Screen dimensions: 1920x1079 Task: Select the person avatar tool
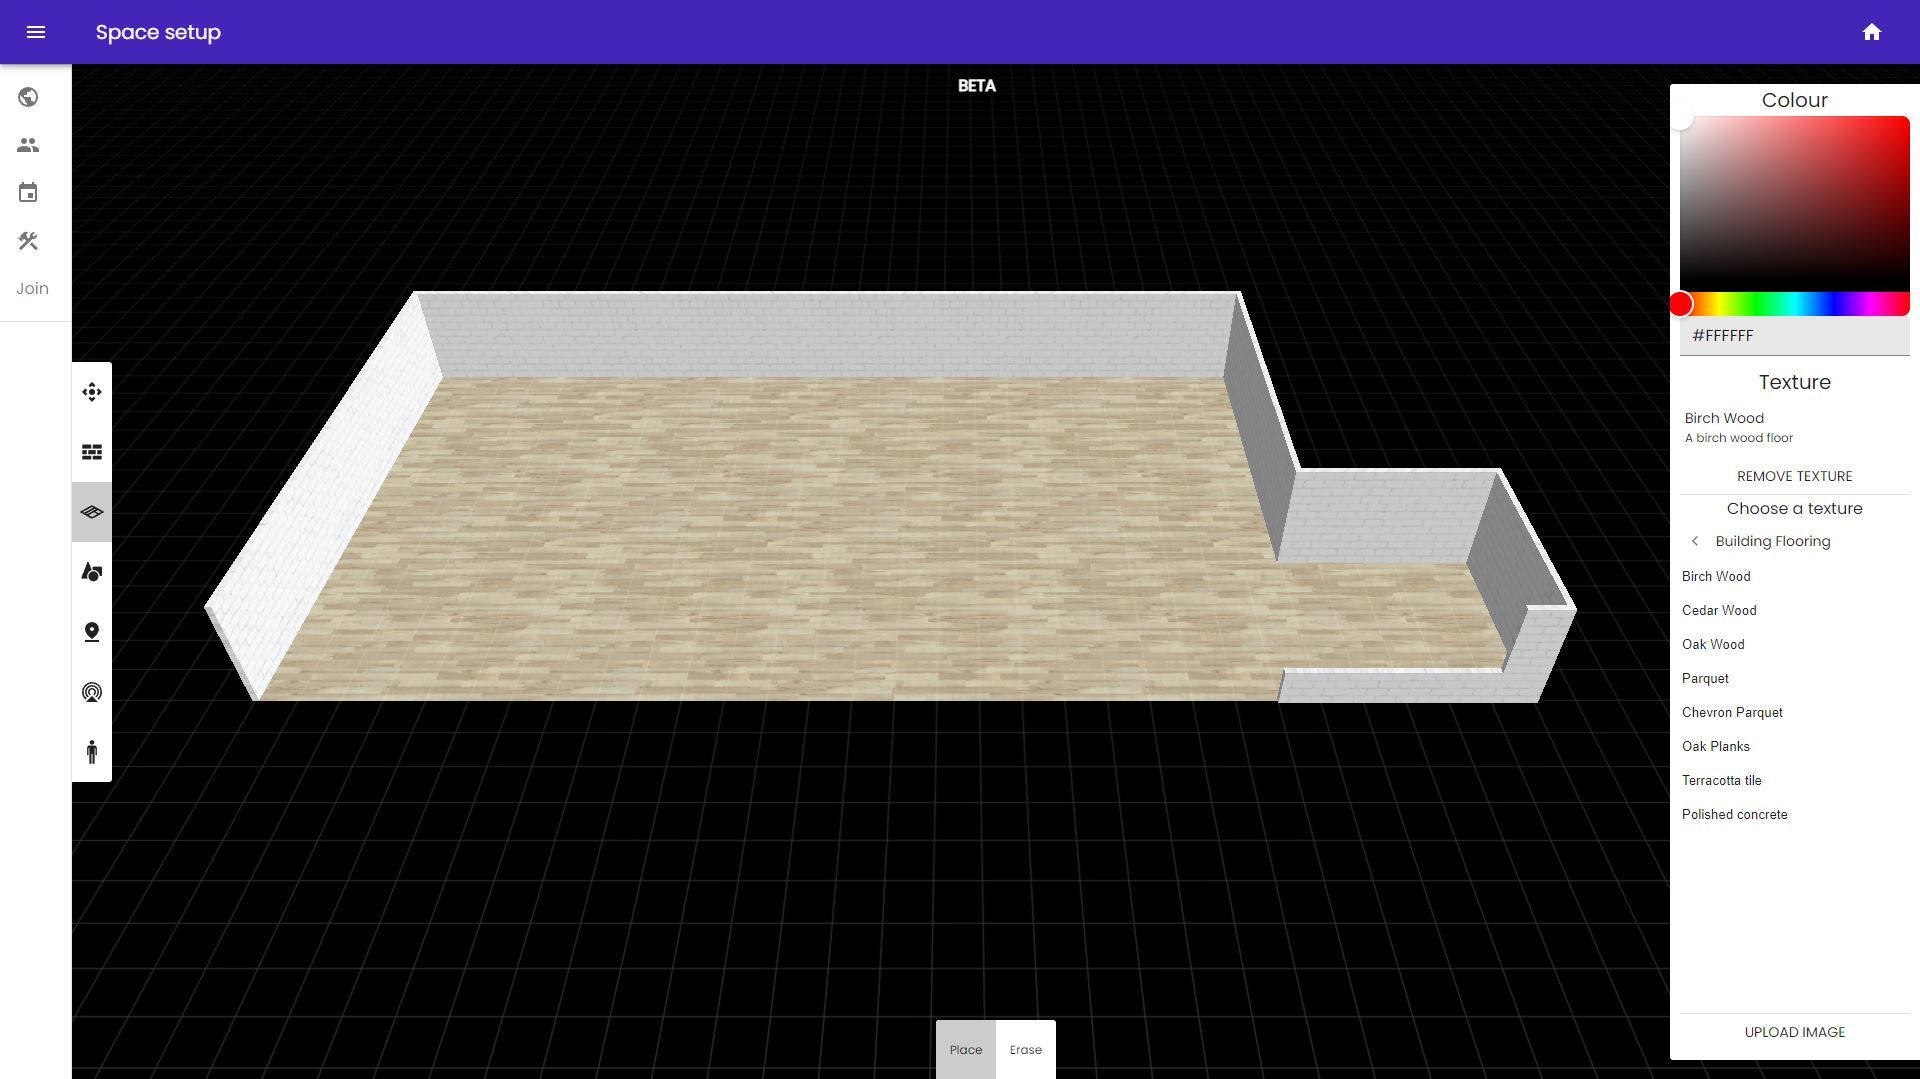pyautogui.click(x=92, y=752)
